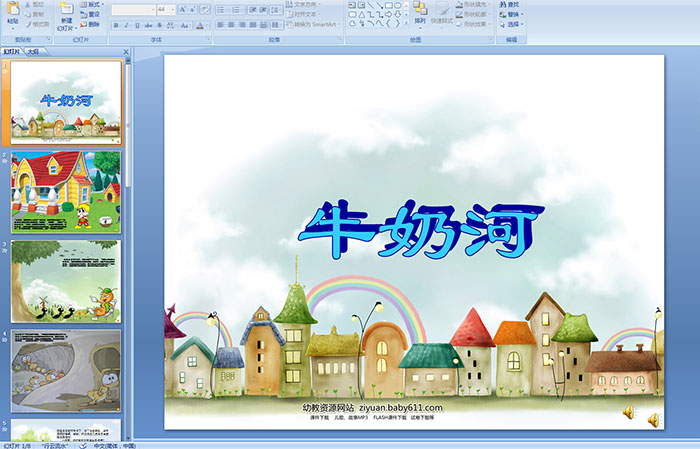Click the speaker sound icon on slide
The height and width of the screenshot is (449, 700).
pyautogui.click(x=629, y=412)
